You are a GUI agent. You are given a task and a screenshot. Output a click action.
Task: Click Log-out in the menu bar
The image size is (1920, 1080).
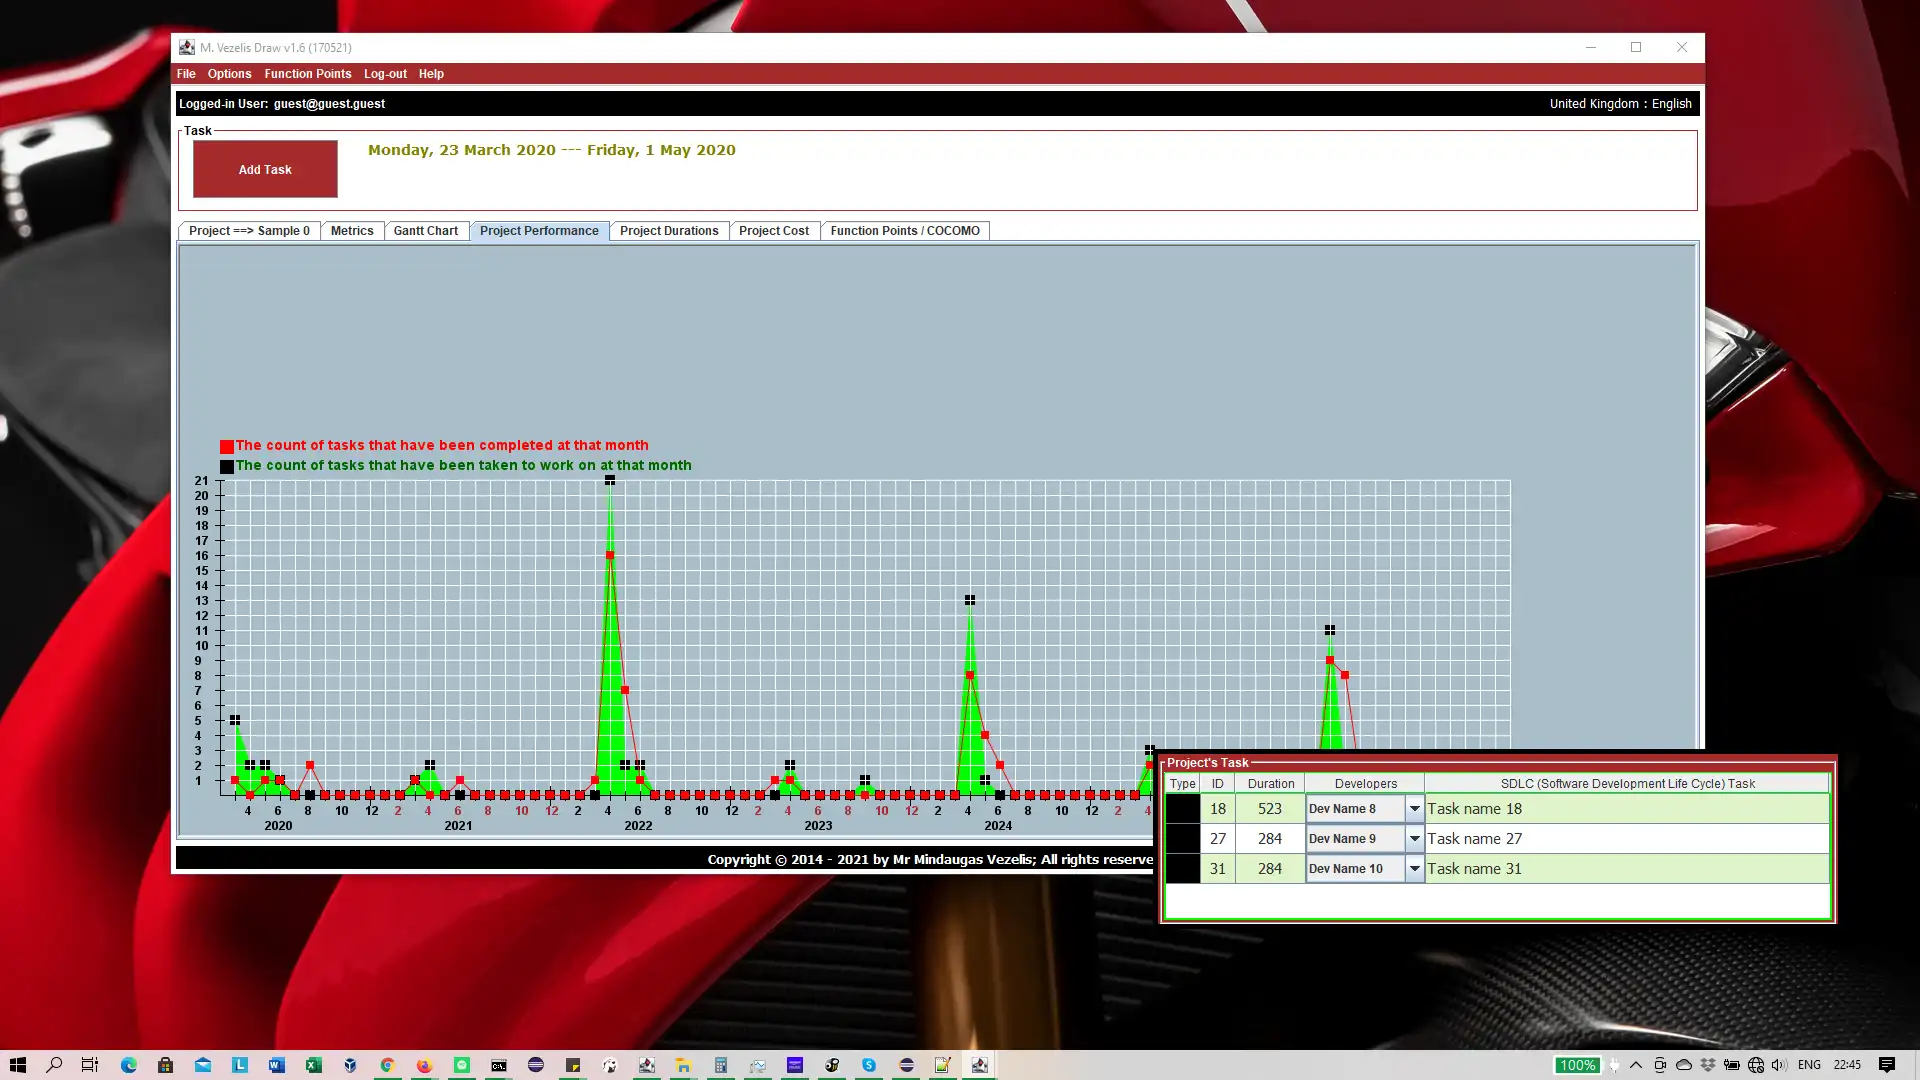[385, 74]
